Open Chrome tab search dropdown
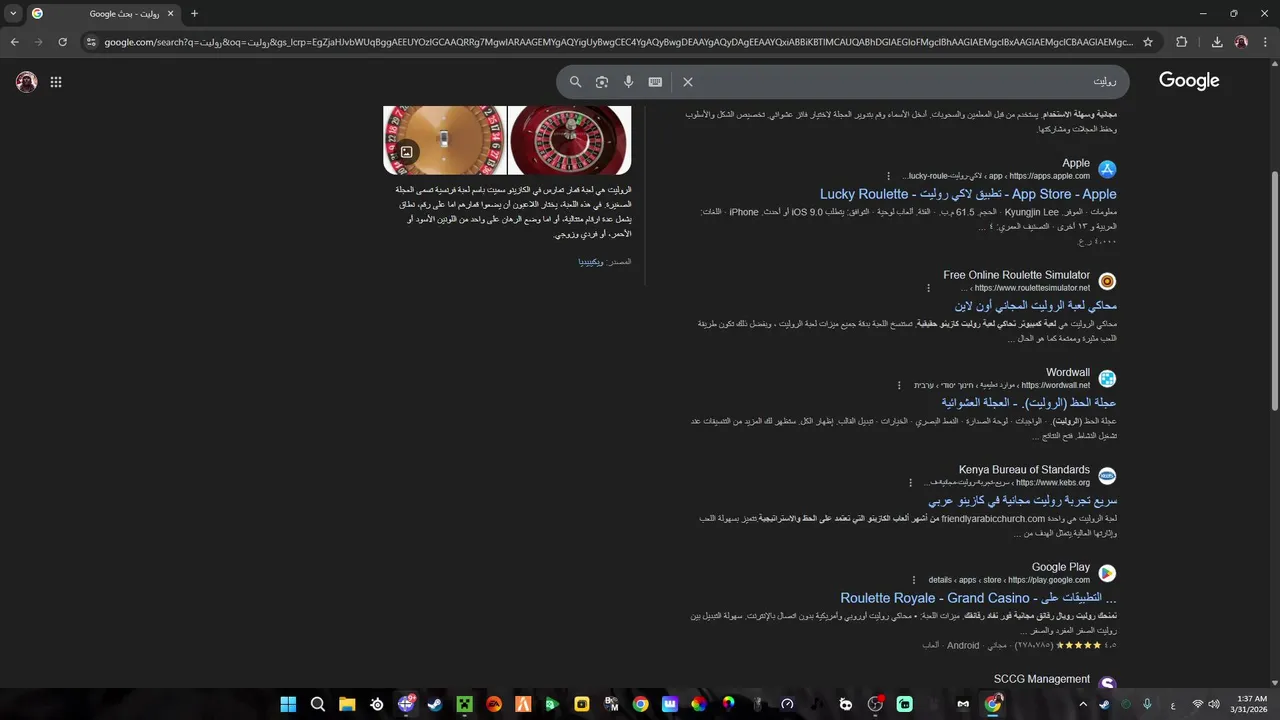Image resolution: width=1280 pixels, height=720 pixels. pyautogui.click(x=13, y=14)
